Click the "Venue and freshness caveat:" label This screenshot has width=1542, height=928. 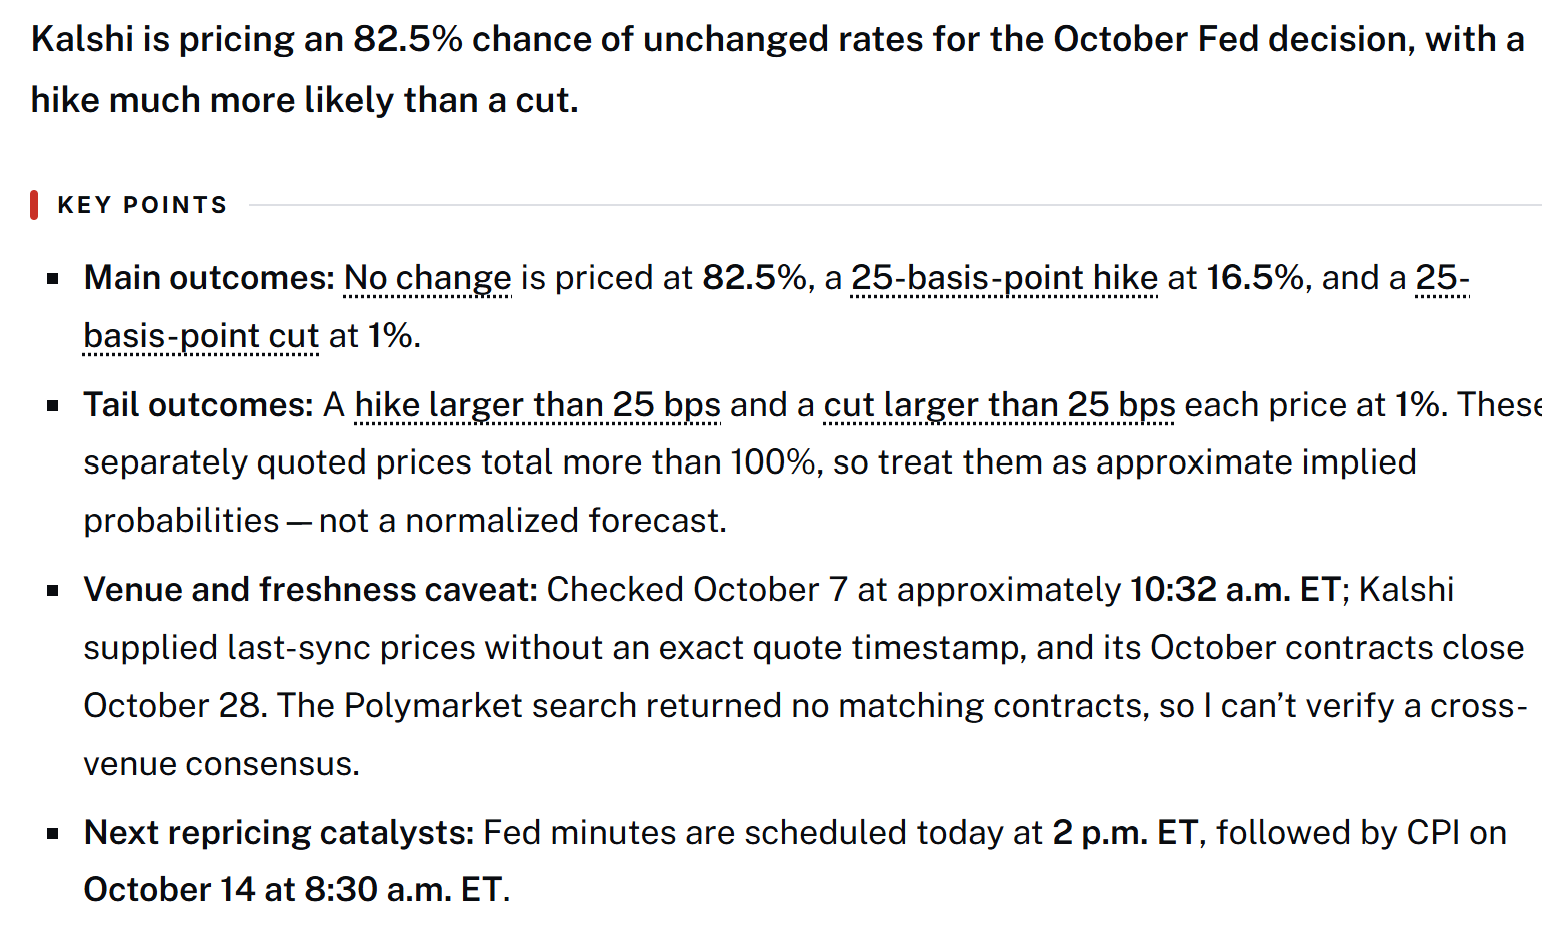point(311,590)
